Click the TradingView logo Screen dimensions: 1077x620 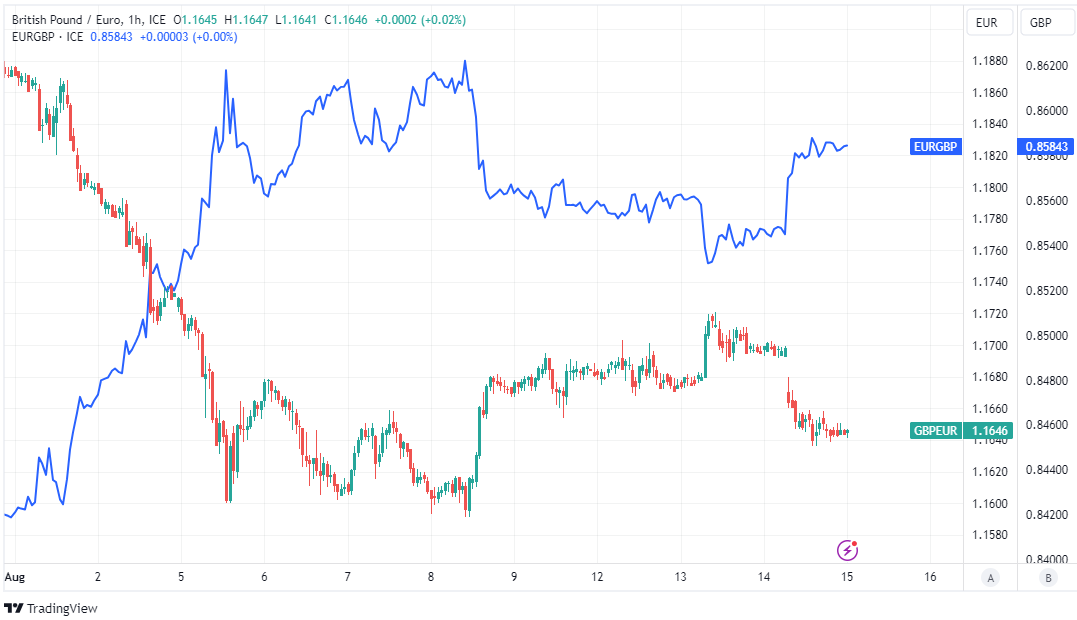click(x=51, y=608)
